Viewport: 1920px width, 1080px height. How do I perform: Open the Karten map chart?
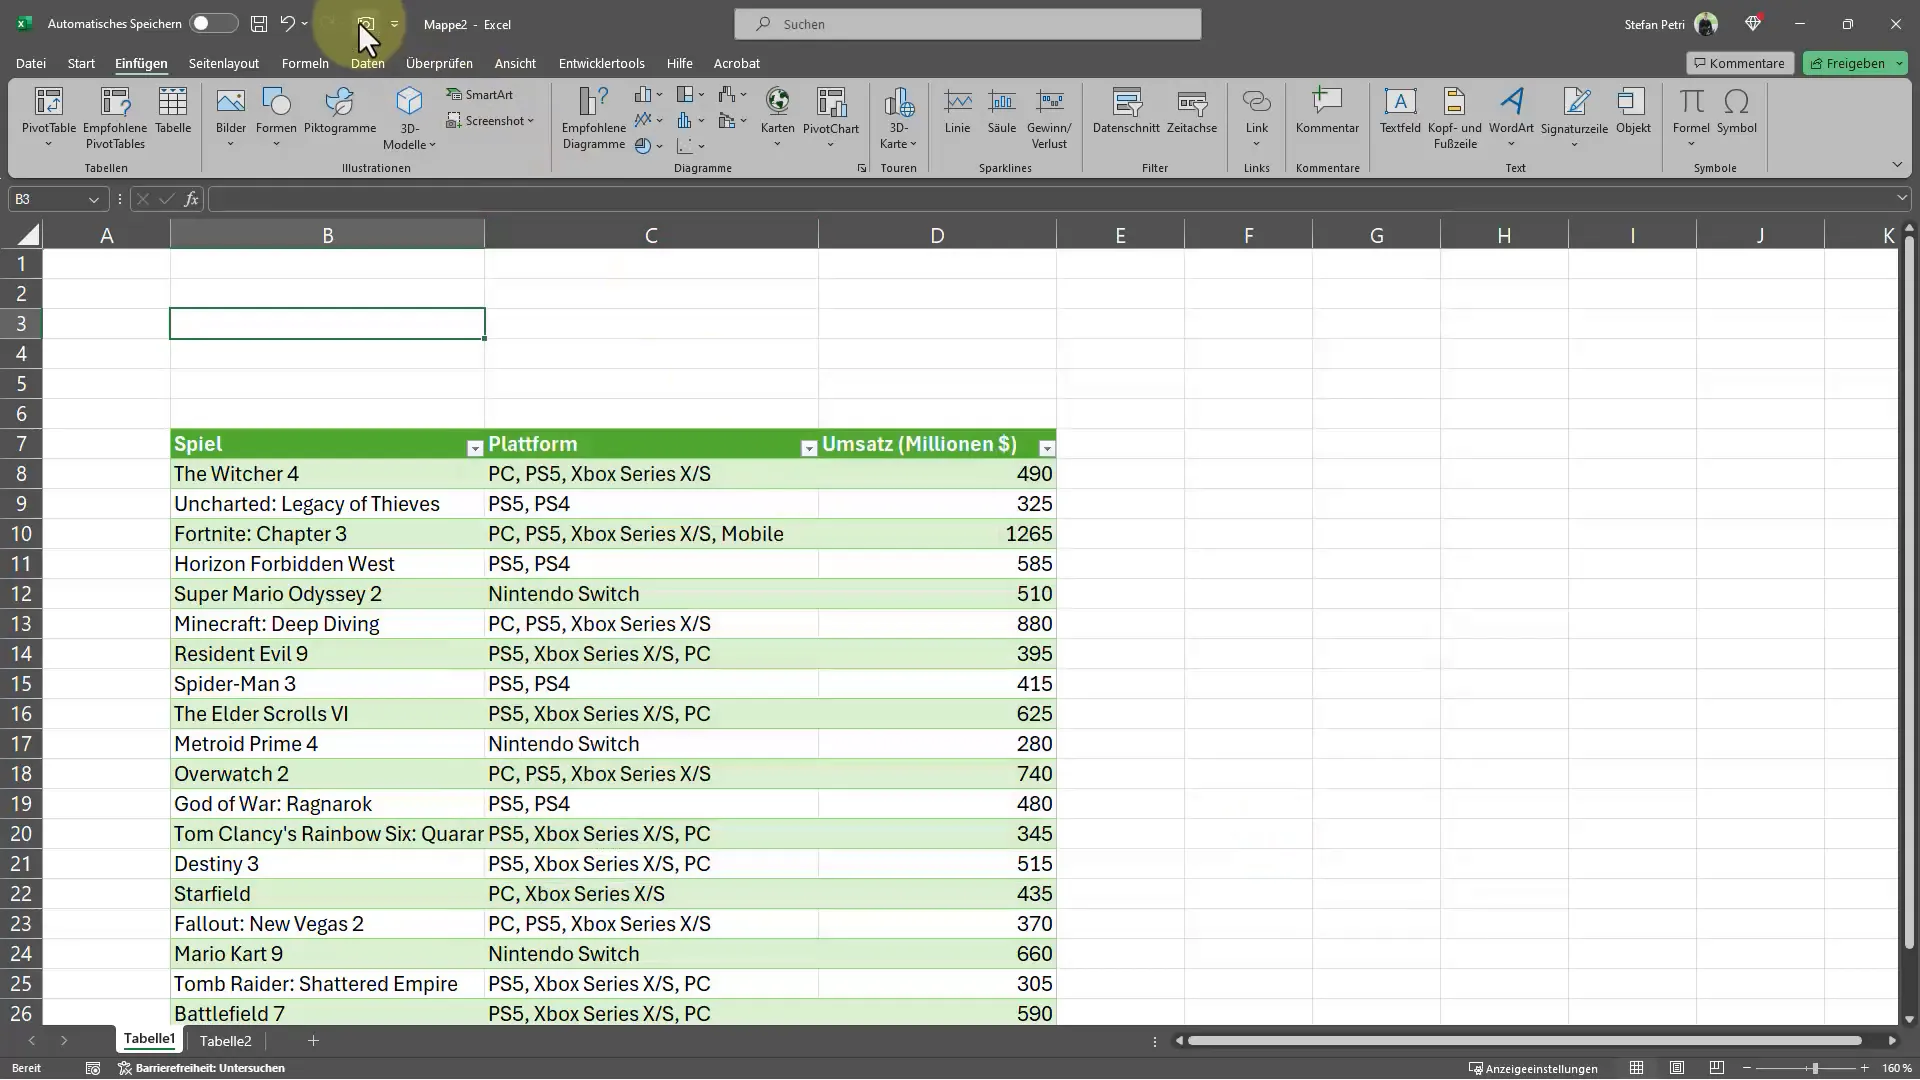[777, 117]
